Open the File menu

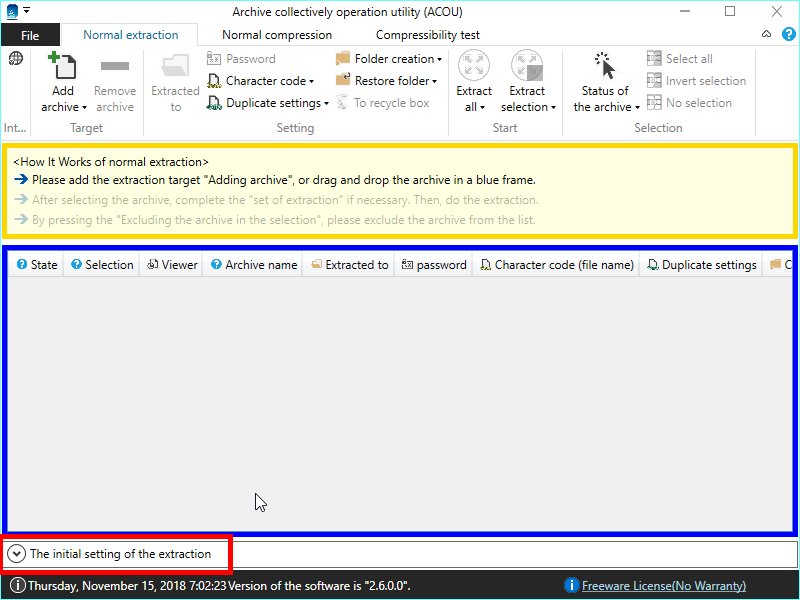point(30,35)
